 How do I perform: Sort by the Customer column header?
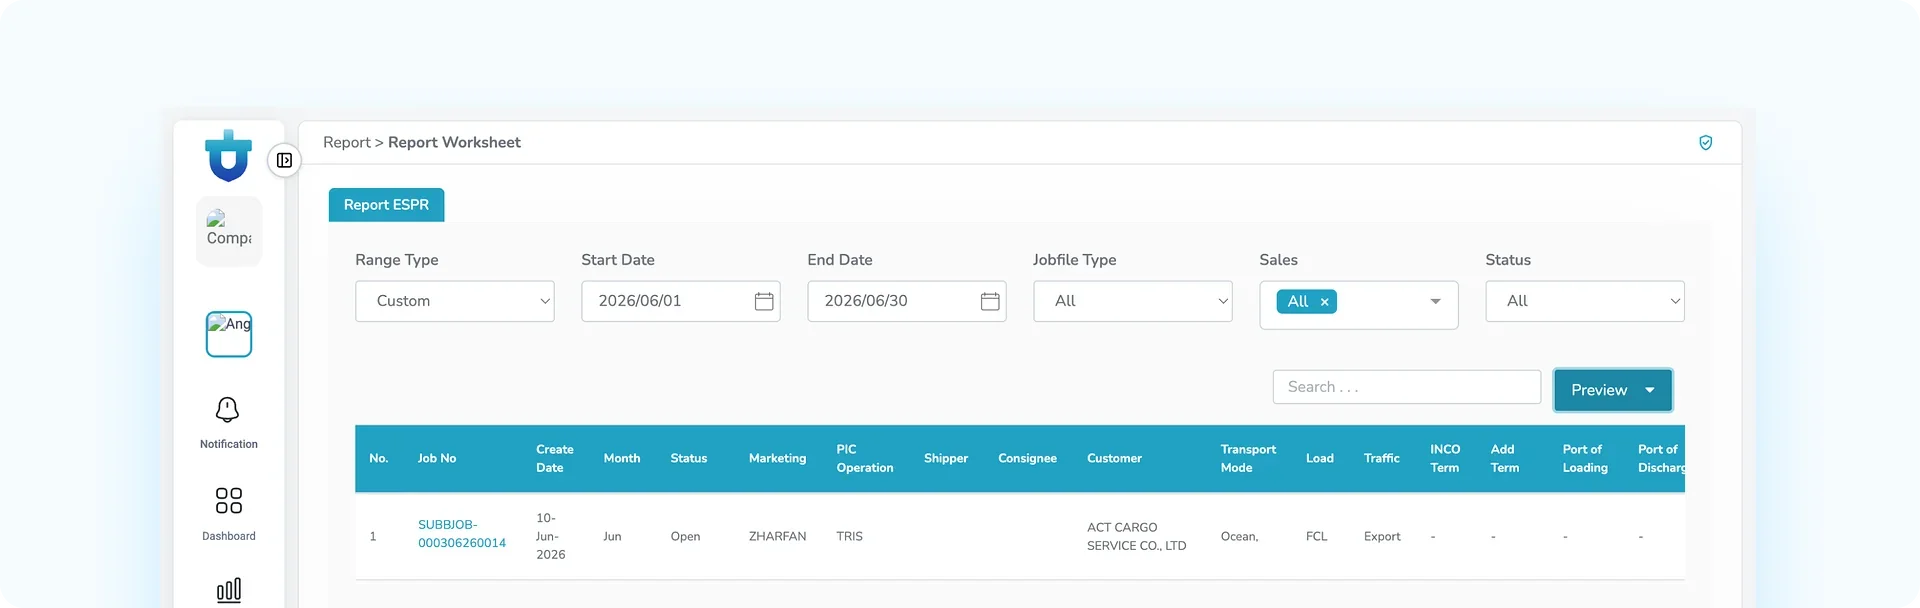coord(1114,458)
